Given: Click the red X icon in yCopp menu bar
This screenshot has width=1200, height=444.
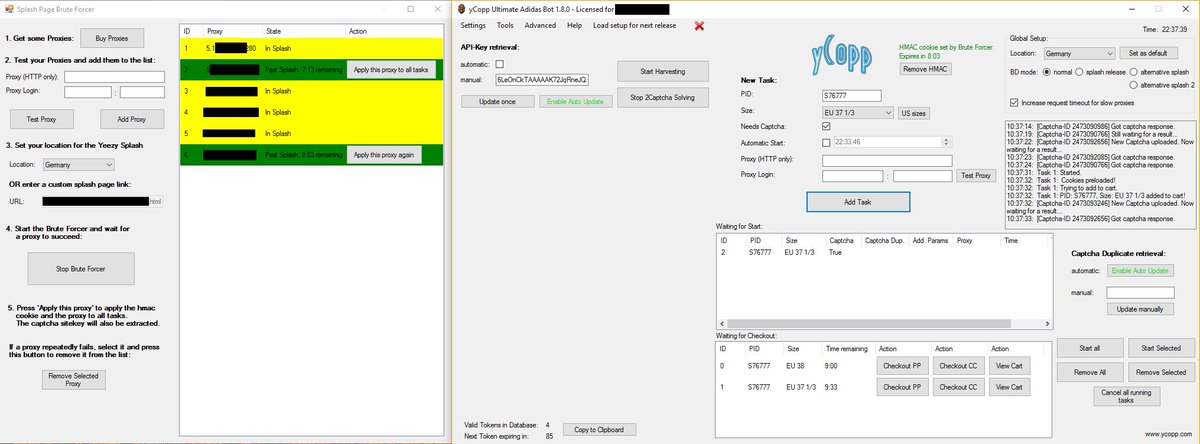Looking at the screenshot, I should 699,25.
